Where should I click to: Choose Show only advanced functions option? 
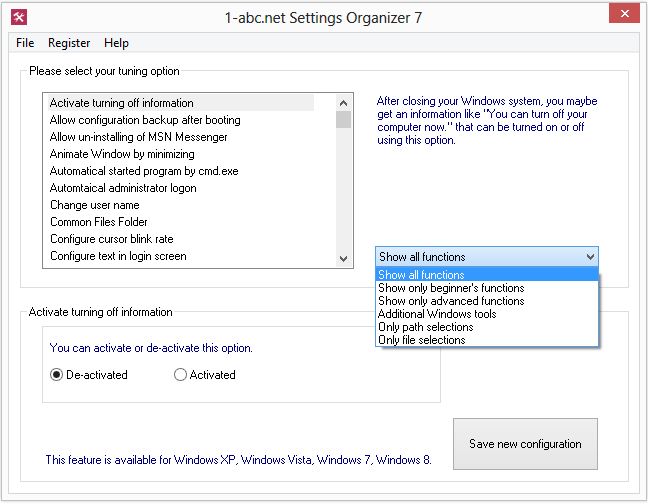tap(450, 301)
